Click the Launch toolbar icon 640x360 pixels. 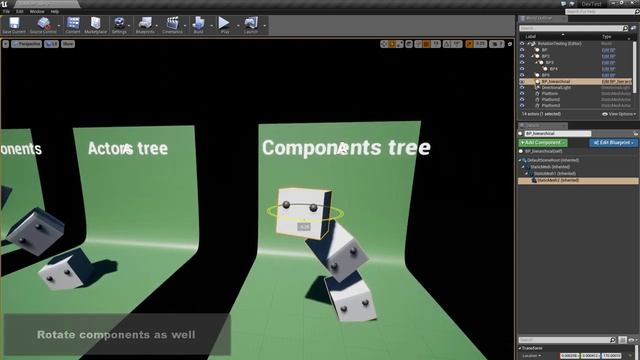coord(251,25)
